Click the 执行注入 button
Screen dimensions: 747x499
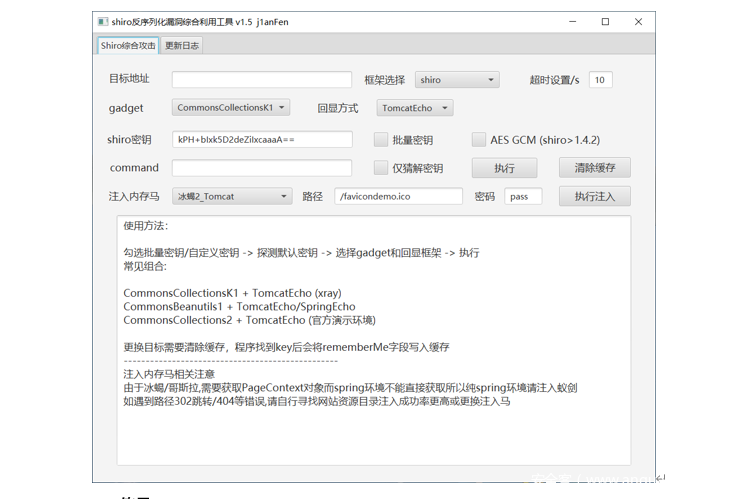[595, 196]
